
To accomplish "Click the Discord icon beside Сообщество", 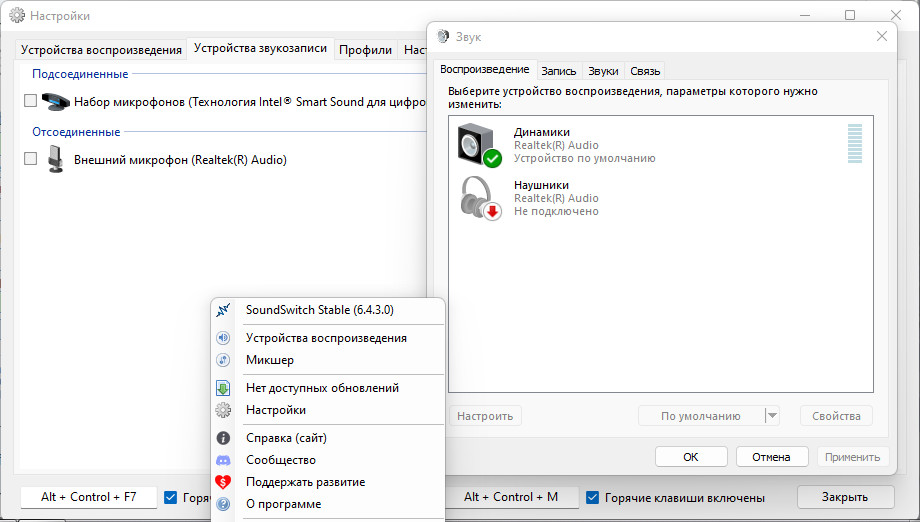I will [223, 460].
